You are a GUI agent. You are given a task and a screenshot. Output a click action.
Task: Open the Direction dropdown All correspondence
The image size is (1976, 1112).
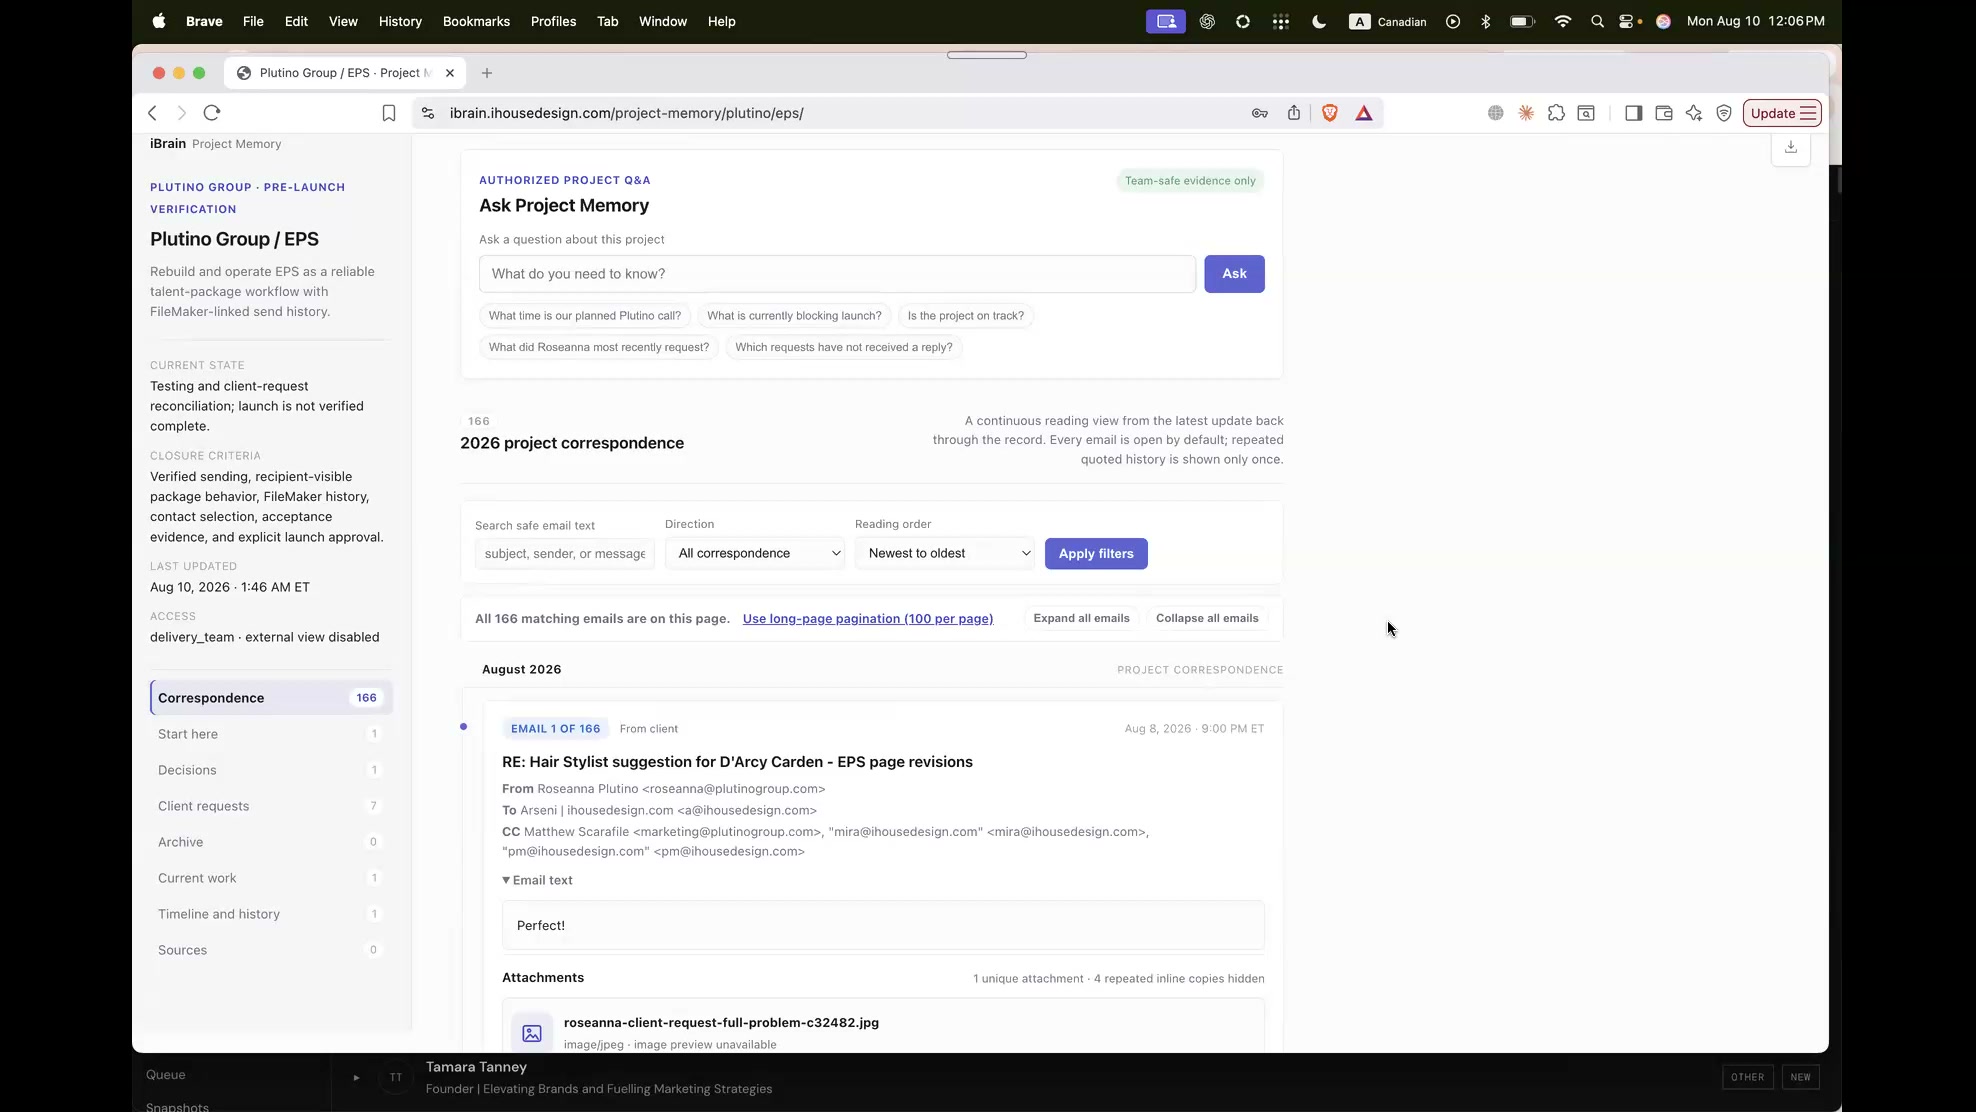(x=755, y=553)
